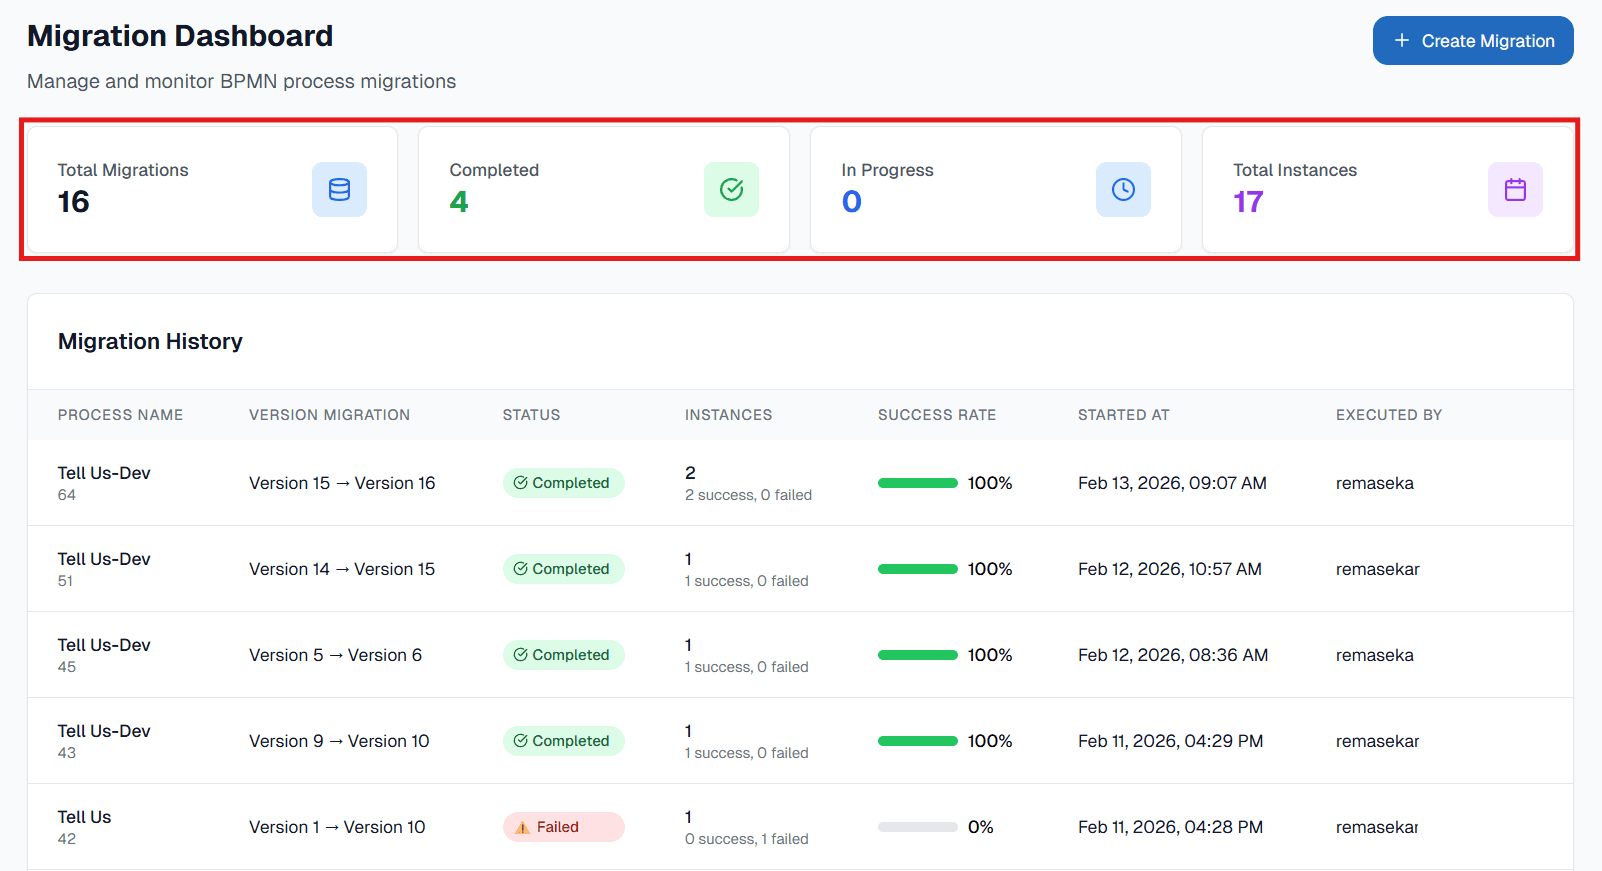Click the Feb 12, 2026, 10:57 AM timestamp
The height and width of the screenshot is (871, 1602).
(x=1170, y=569)
